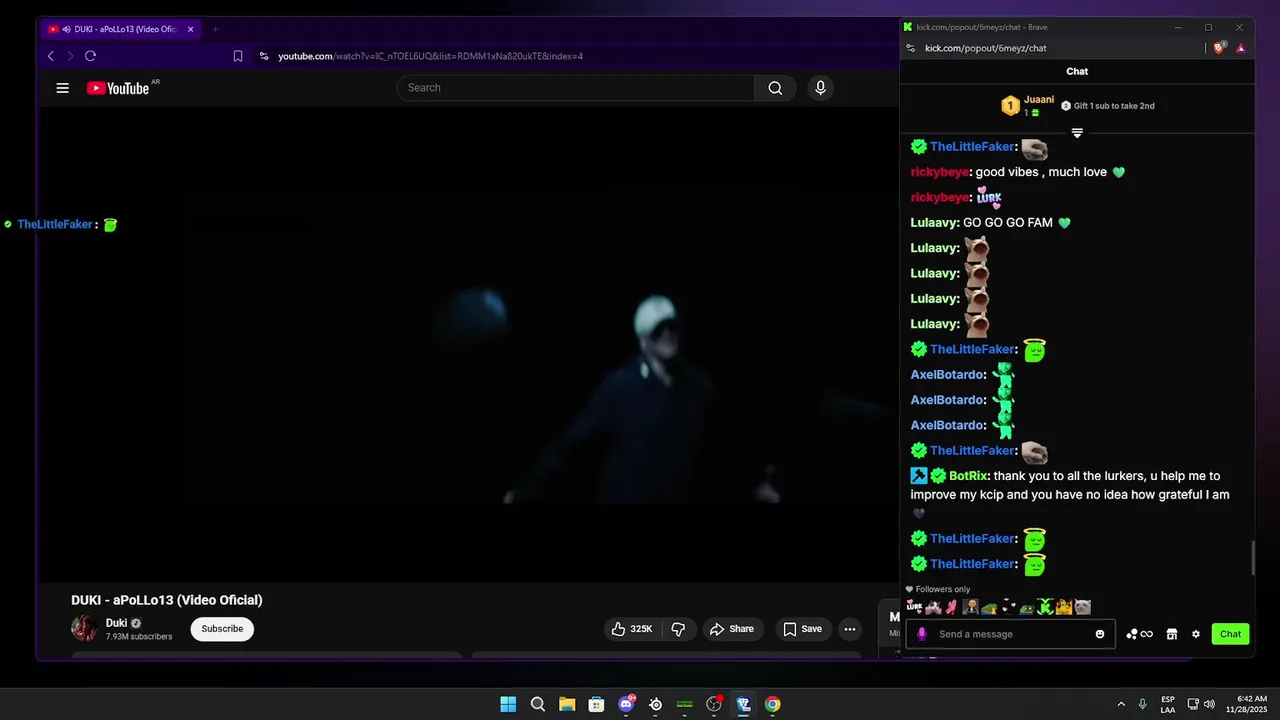Open Discord from the taskbar
The image size is (1280, 720).
pyautogui.click(x=626, y=704)
